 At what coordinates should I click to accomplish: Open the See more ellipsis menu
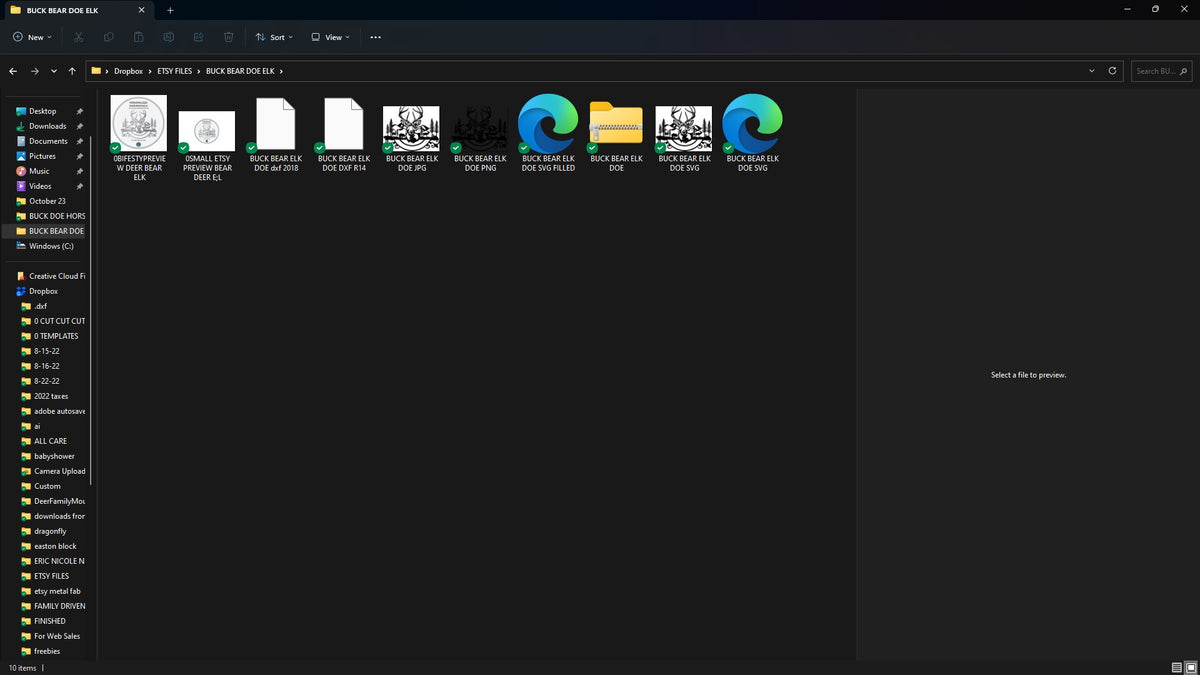(376, 37)
